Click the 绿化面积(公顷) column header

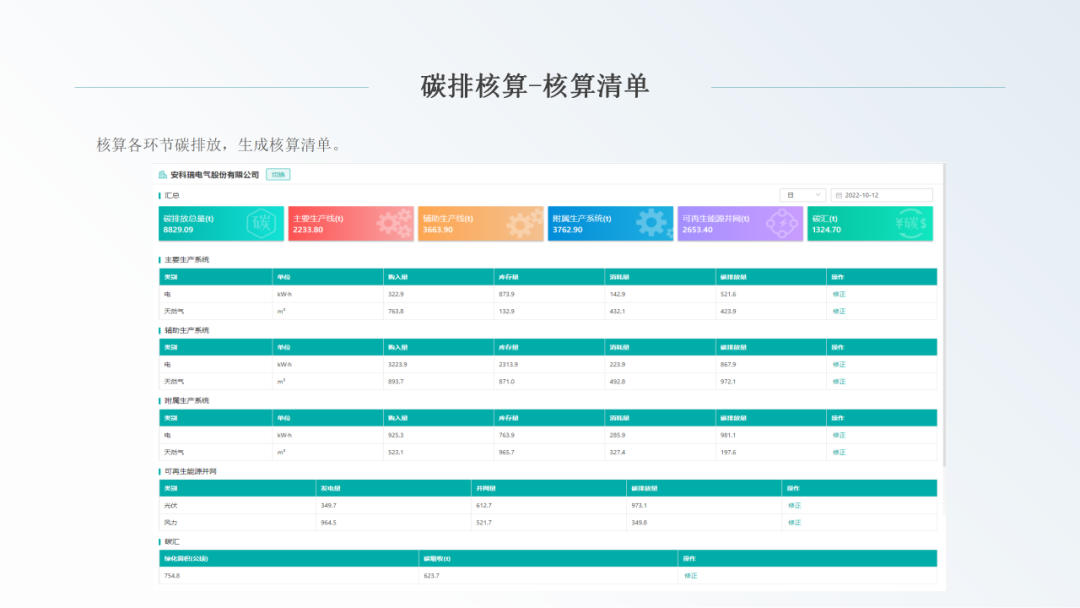pos(186,558)
